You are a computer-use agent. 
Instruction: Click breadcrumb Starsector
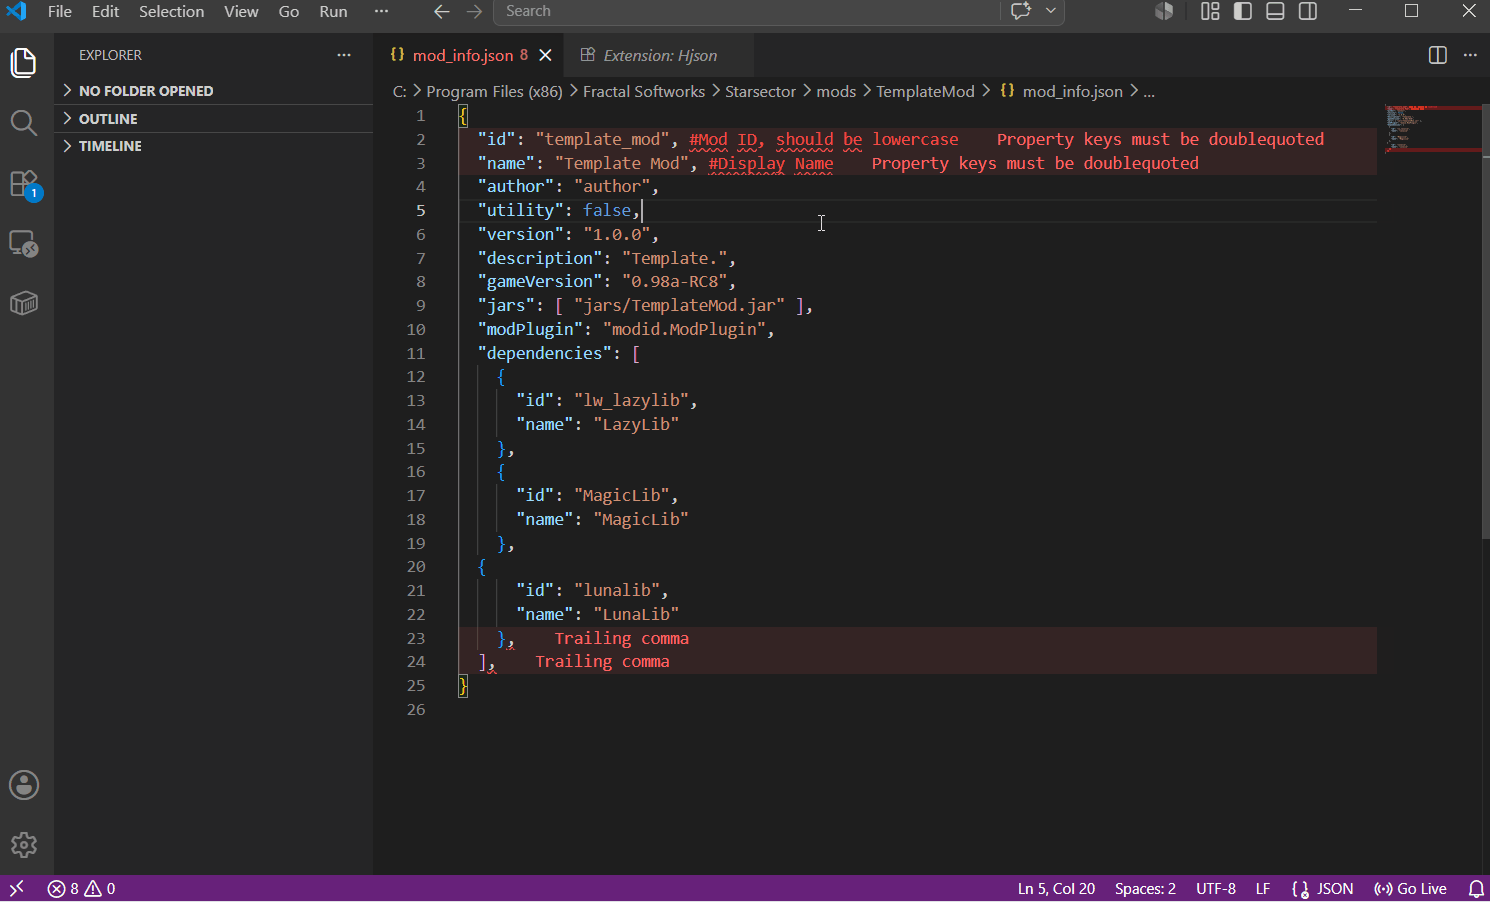(x=760, y=91)
